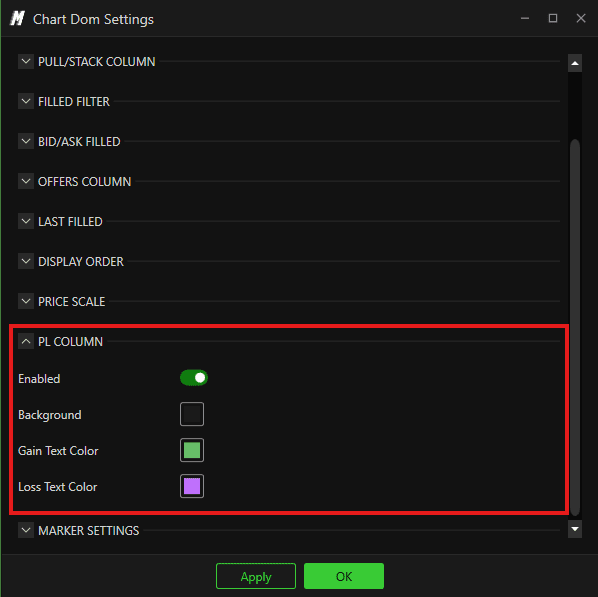Expand the PULL/STACK COLUMN section
The height and width of the screenshot is (597, 598).
coord(26,61)
